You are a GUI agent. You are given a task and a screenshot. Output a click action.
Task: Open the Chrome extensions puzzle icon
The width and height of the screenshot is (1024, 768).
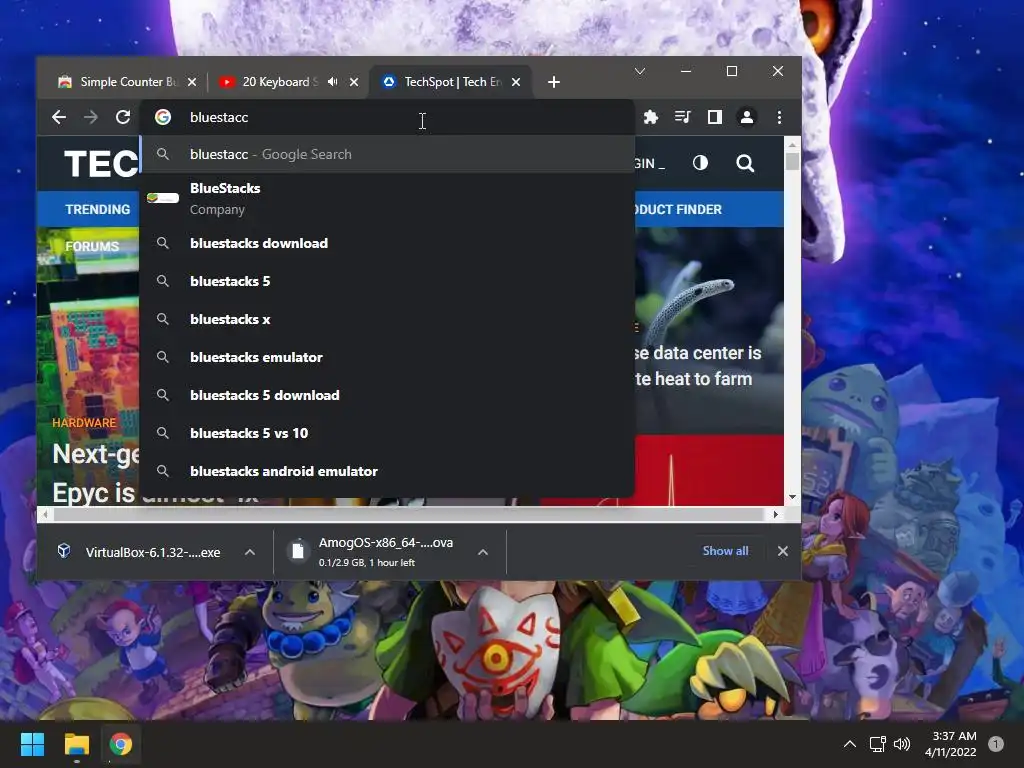click(x=650, y=117)
